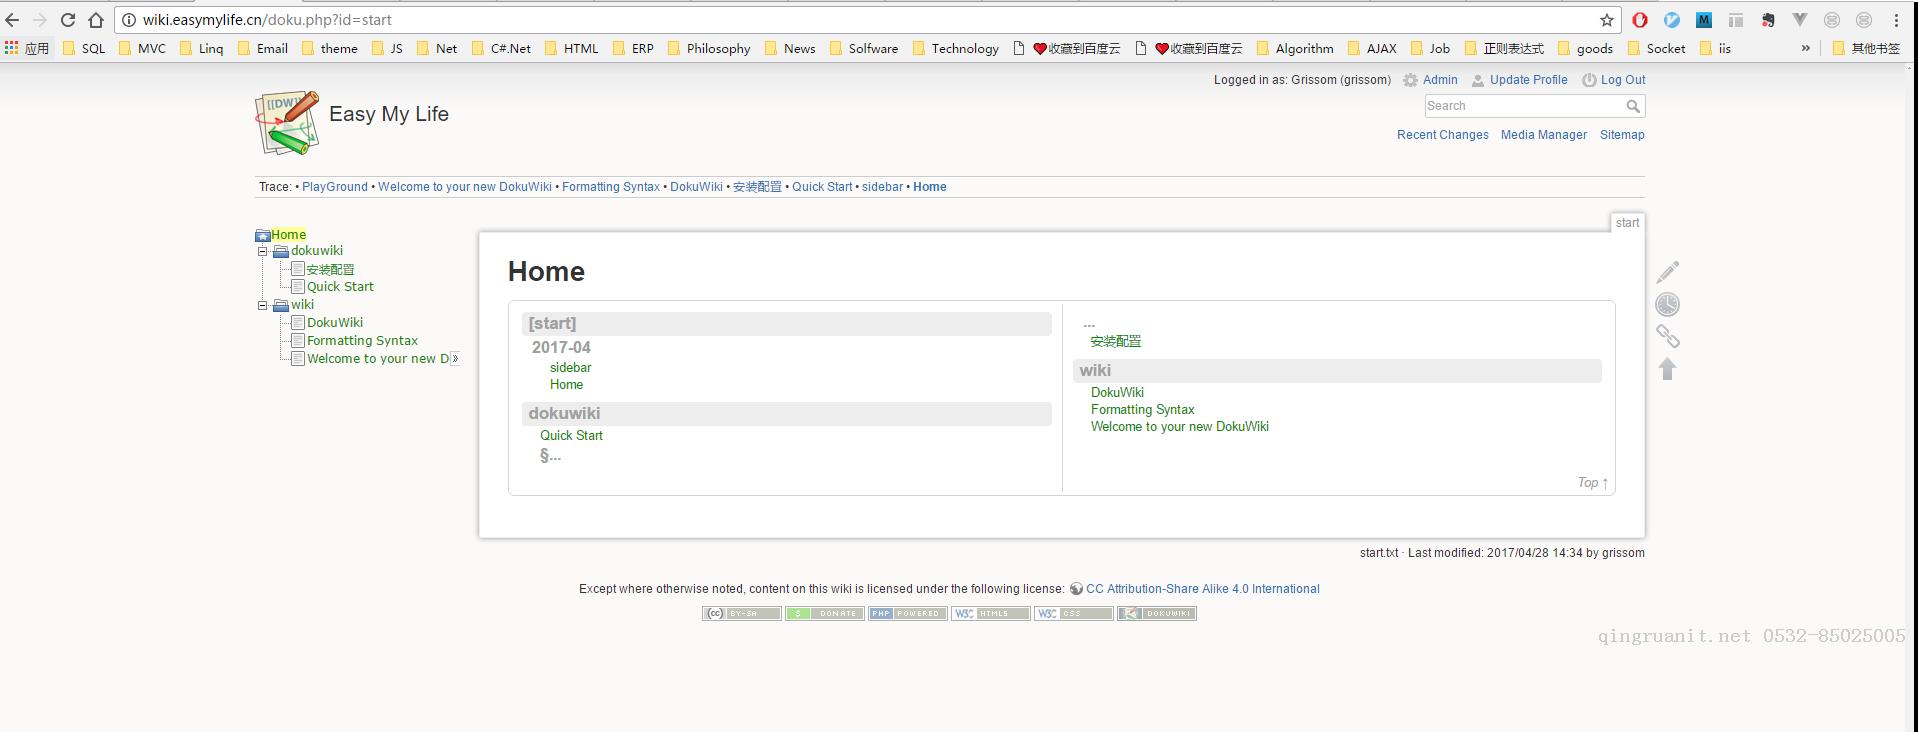Open the Technology bookmark folder
The height and width of the screenshot is (732, 1918).
coord(955,48)
